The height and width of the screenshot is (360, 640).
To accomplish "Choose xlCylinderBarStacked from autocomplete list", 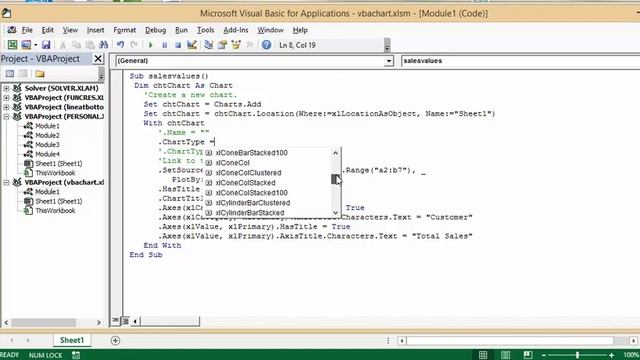I will [x=250, y=213].
